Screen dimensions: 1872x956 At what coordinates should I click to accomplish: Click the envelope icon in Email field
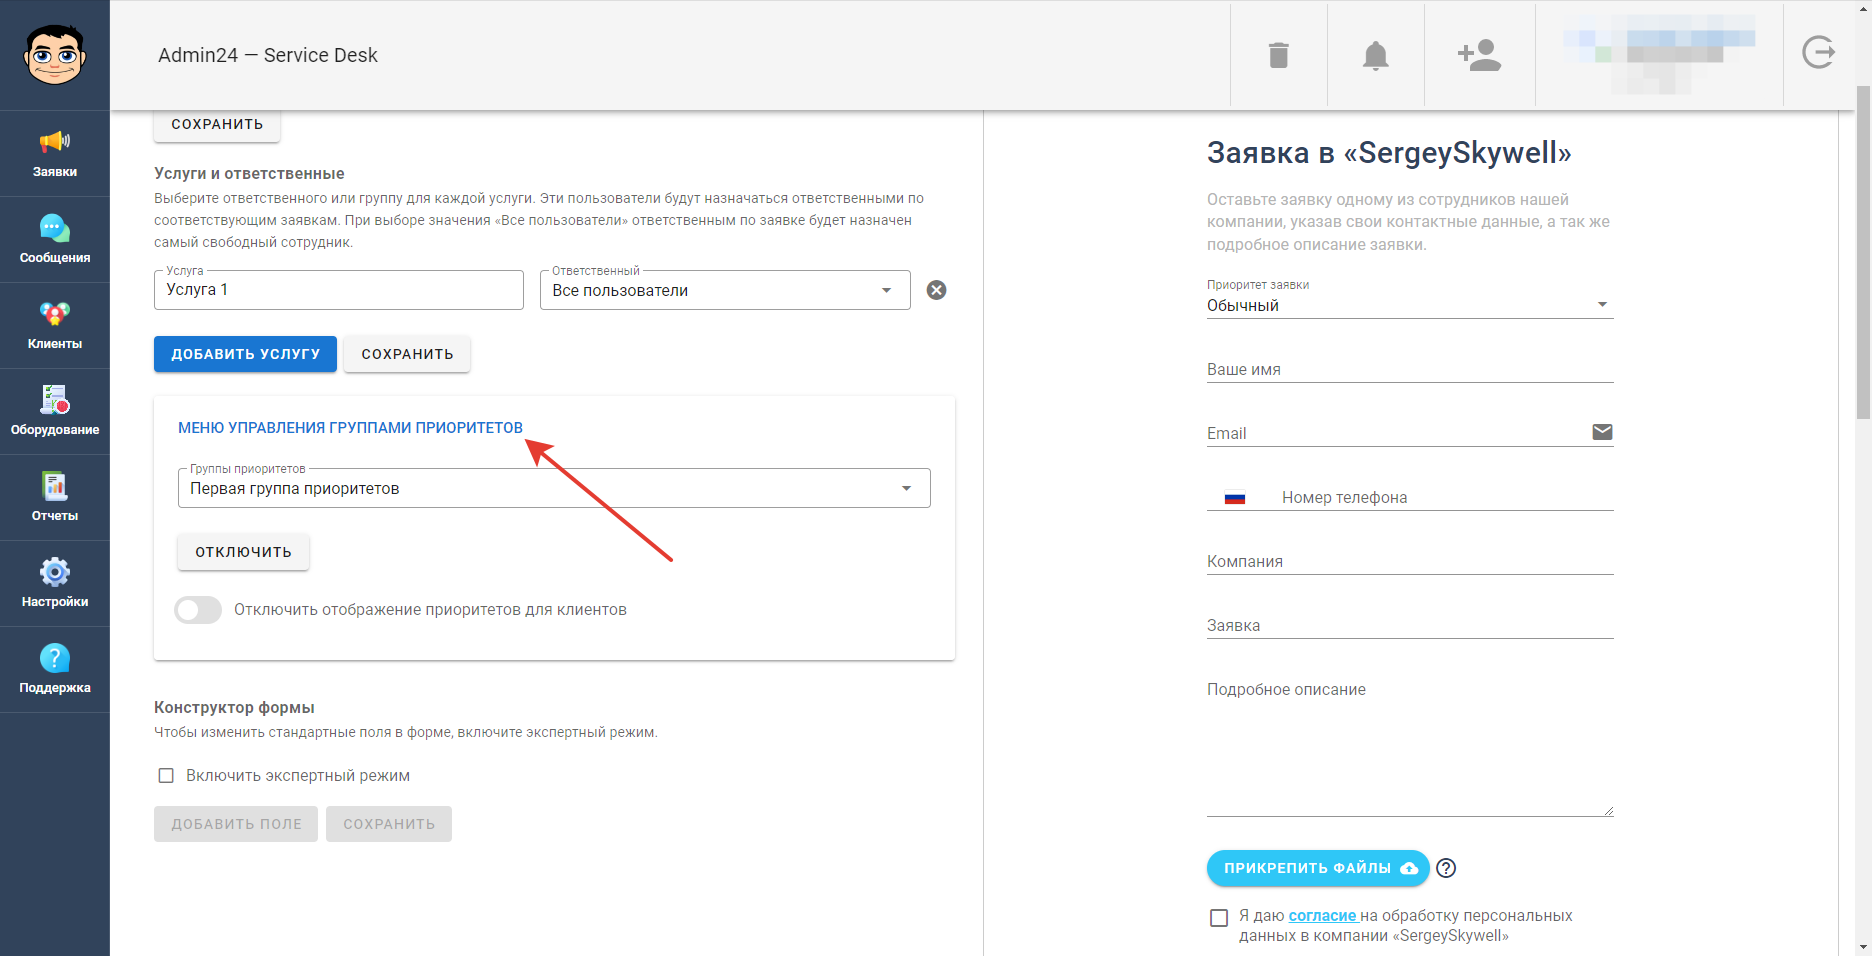tap(1602, 432)
